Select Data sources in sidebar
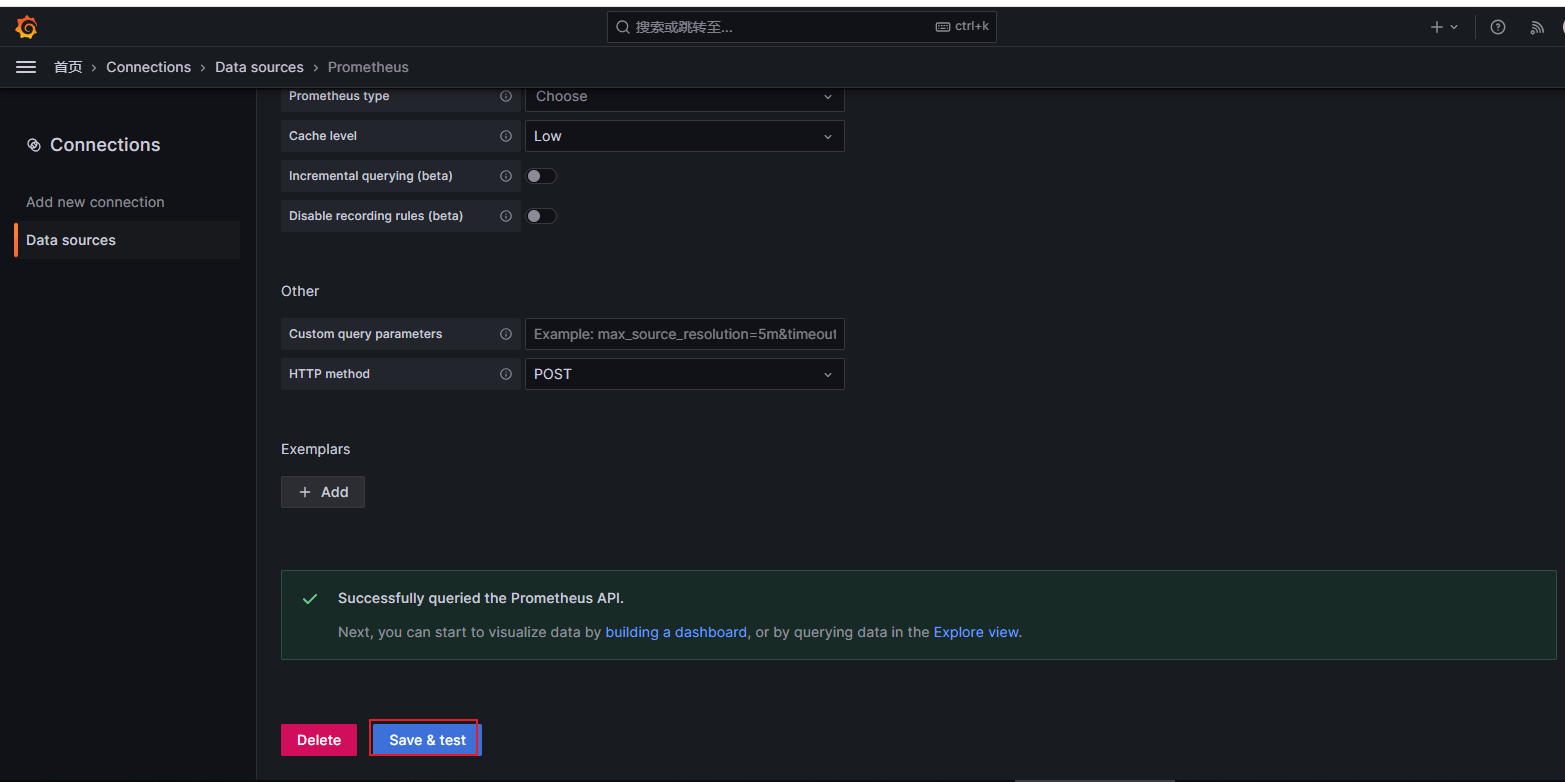This screenshot has width=1565, height=782. 71,240
